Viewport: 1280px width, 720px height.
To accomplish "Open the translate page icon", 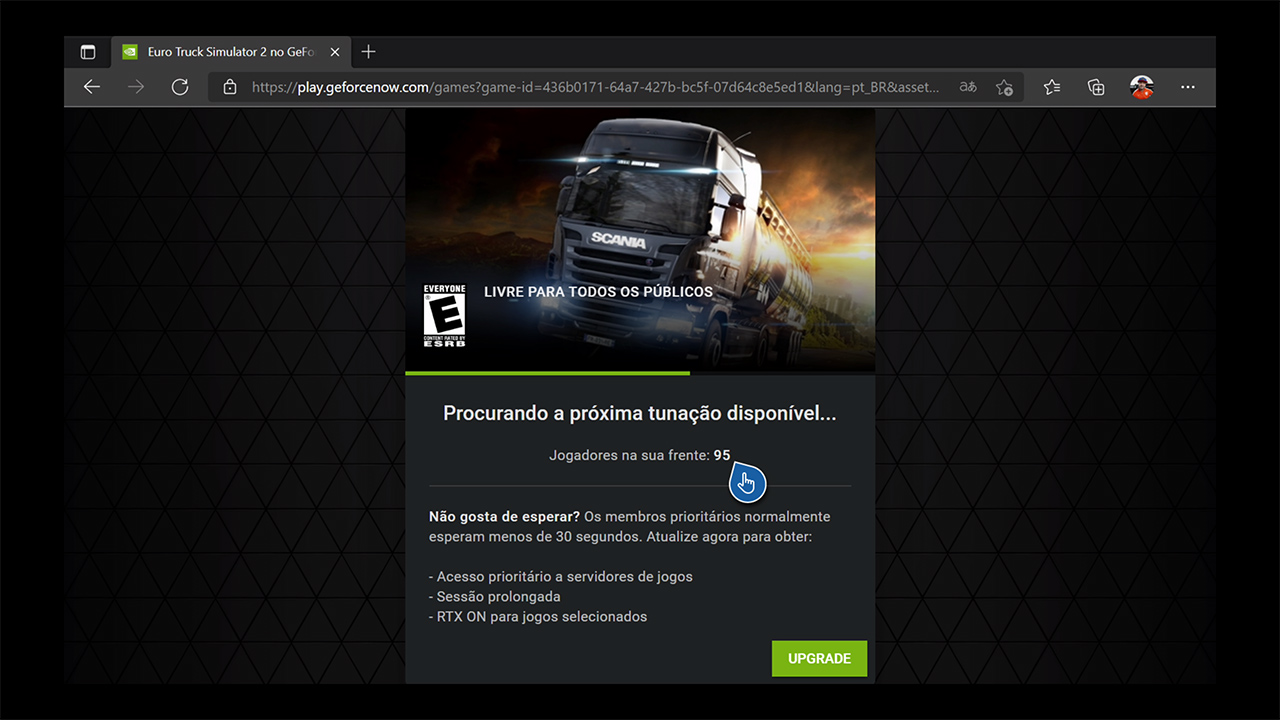I will [967, 87].
